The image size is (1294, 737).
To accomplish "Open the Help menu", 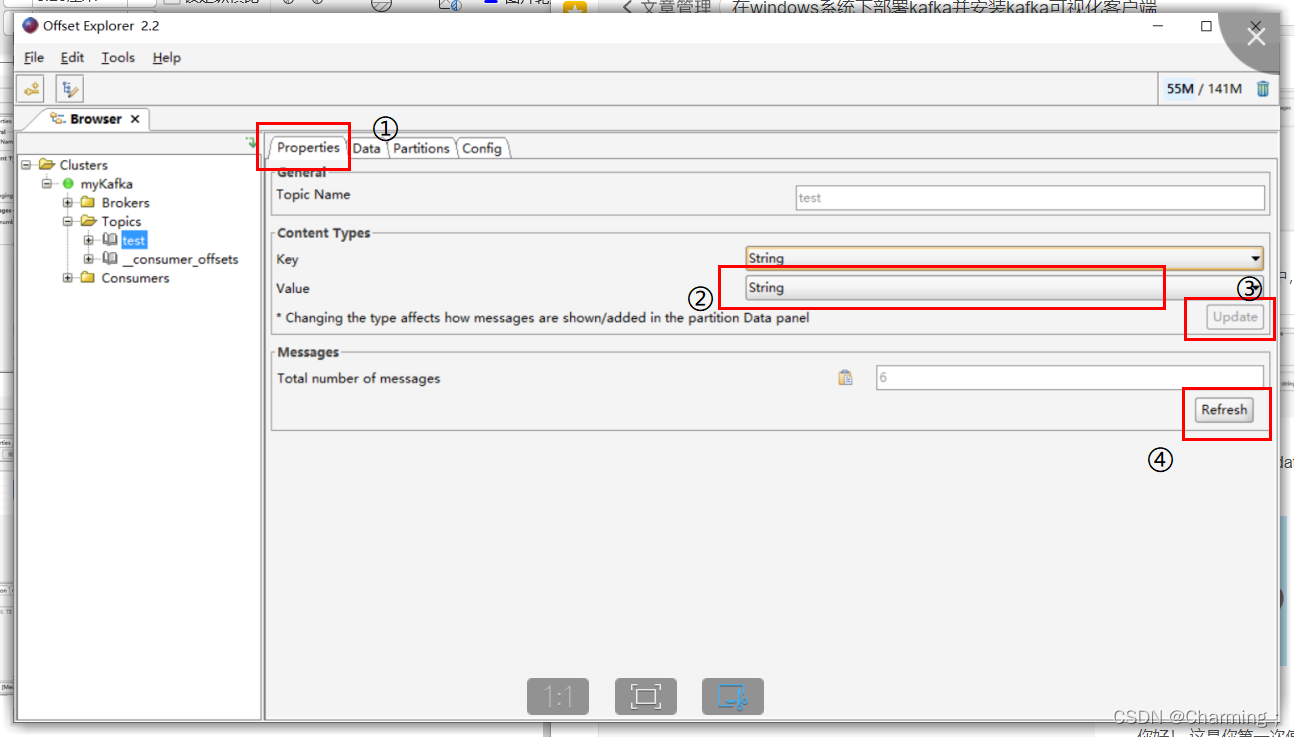I will [167, 58].
